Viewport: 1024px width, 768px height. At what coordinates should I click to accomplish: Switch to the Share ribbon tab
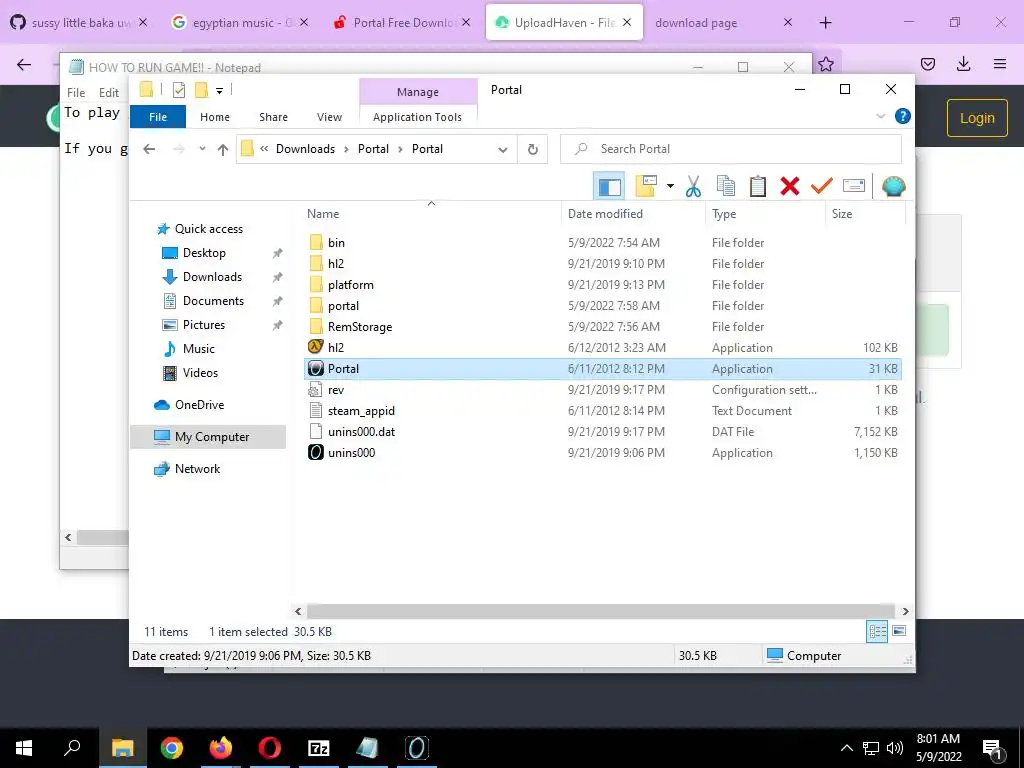[273, 117]
